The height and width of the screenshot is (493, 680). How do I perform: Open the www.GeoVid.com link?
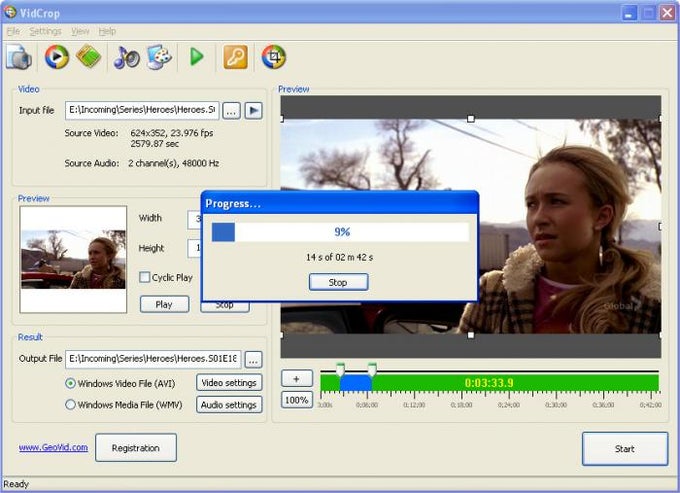click(x=53, y=447)
